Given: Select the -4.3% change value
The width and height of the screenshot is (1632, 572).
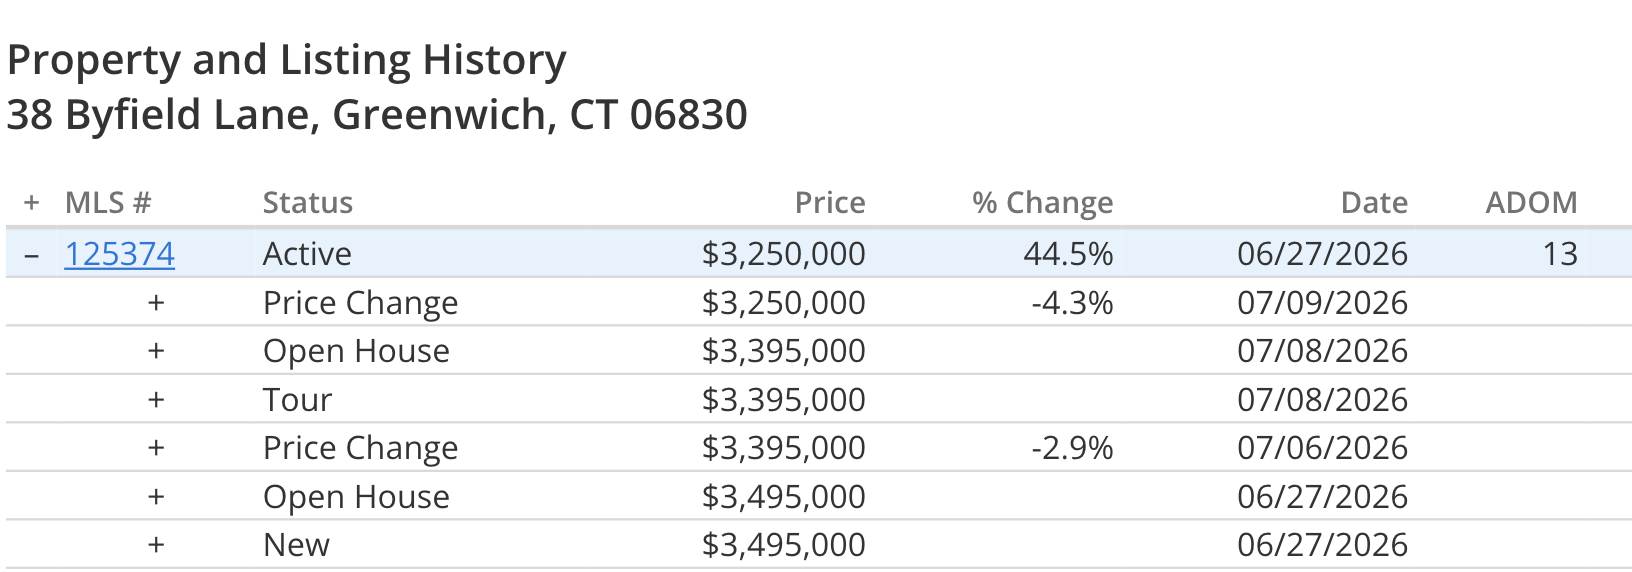Looking at the screenshot, I should tap(1072, 303).
